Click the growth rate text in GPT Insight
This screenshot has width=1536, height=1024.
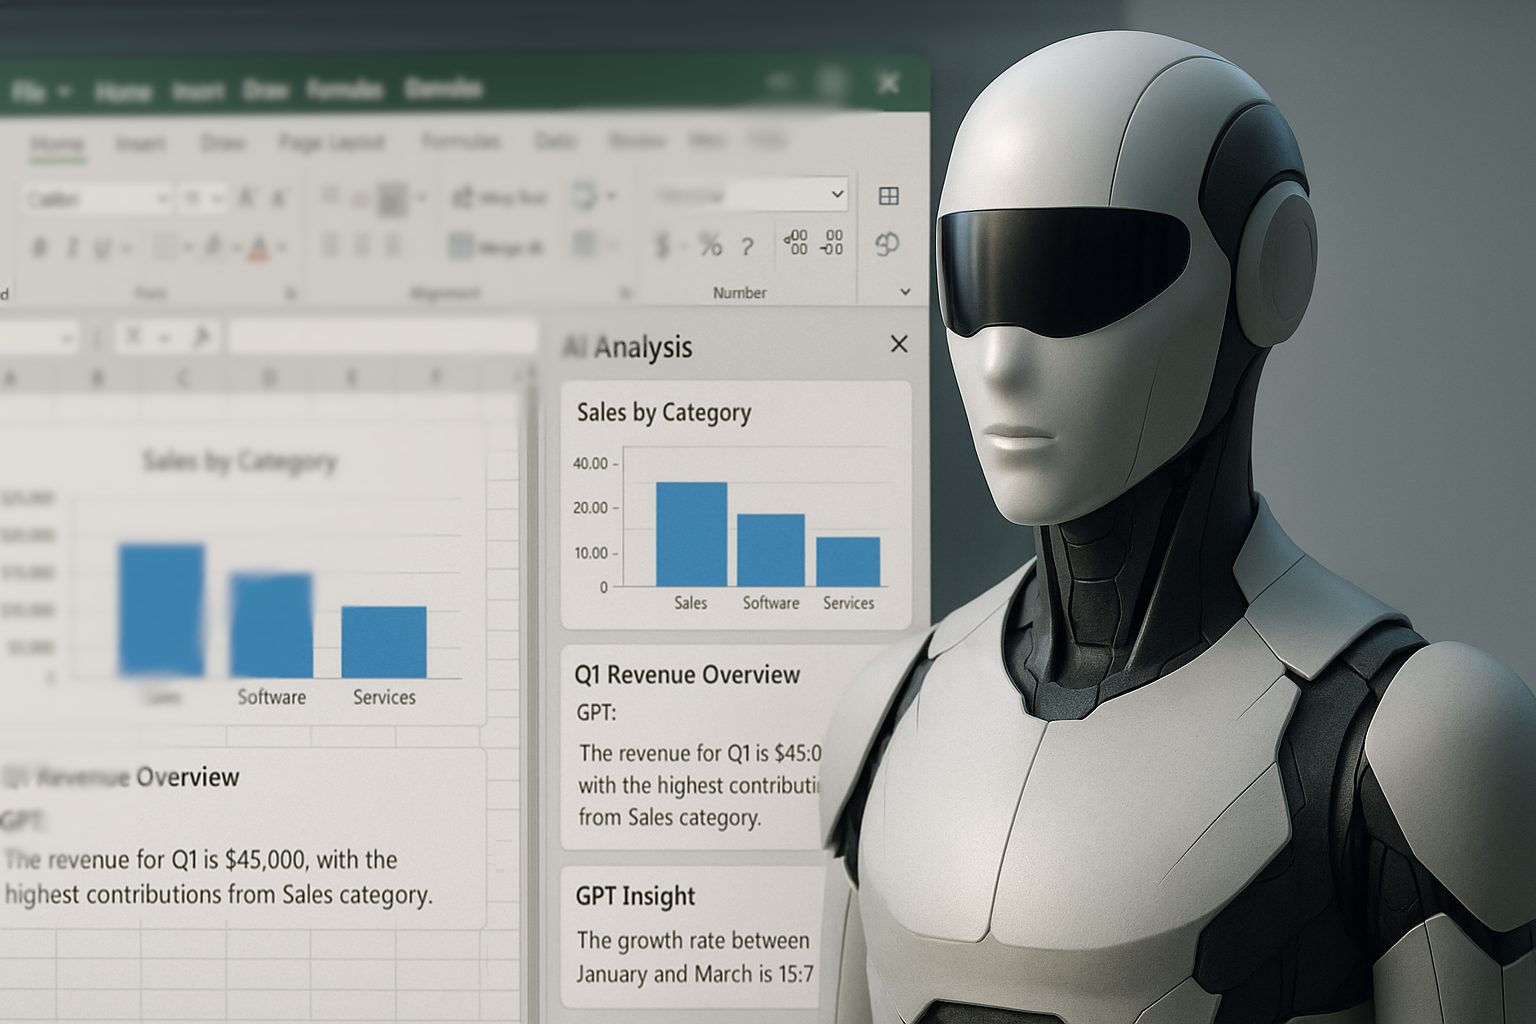click(695, 957)
